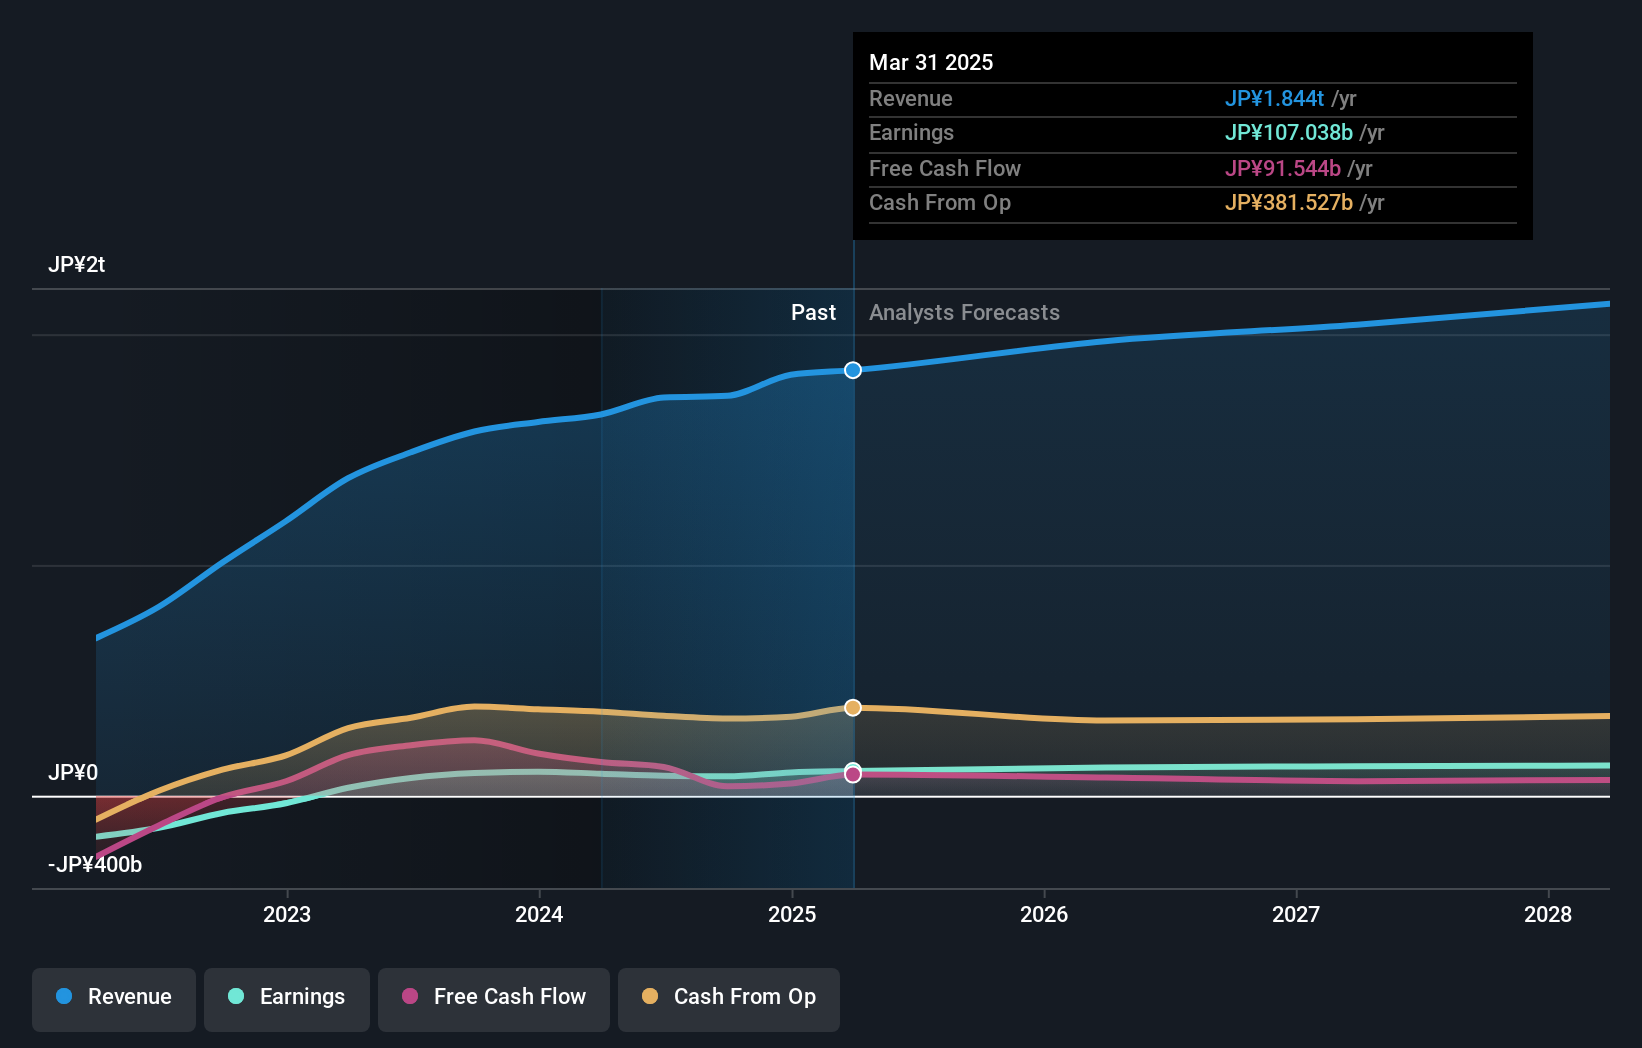
Task: Click the 2024 x-axis label
Action: (539, 914)
